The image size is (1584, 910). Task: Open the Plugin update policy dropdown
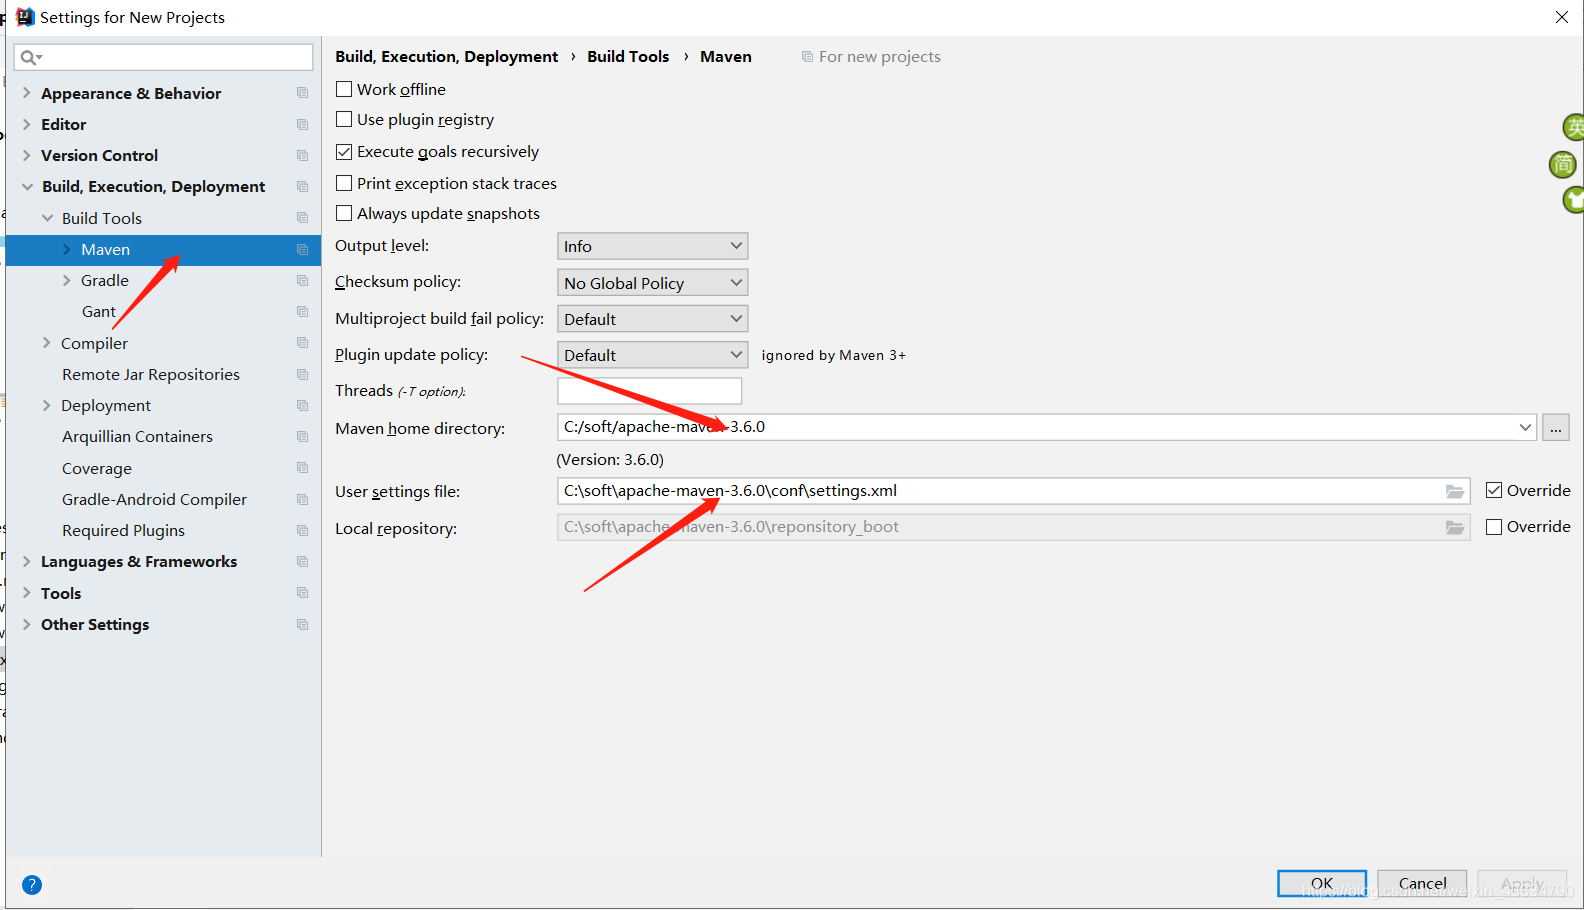(x=652, y=355)
